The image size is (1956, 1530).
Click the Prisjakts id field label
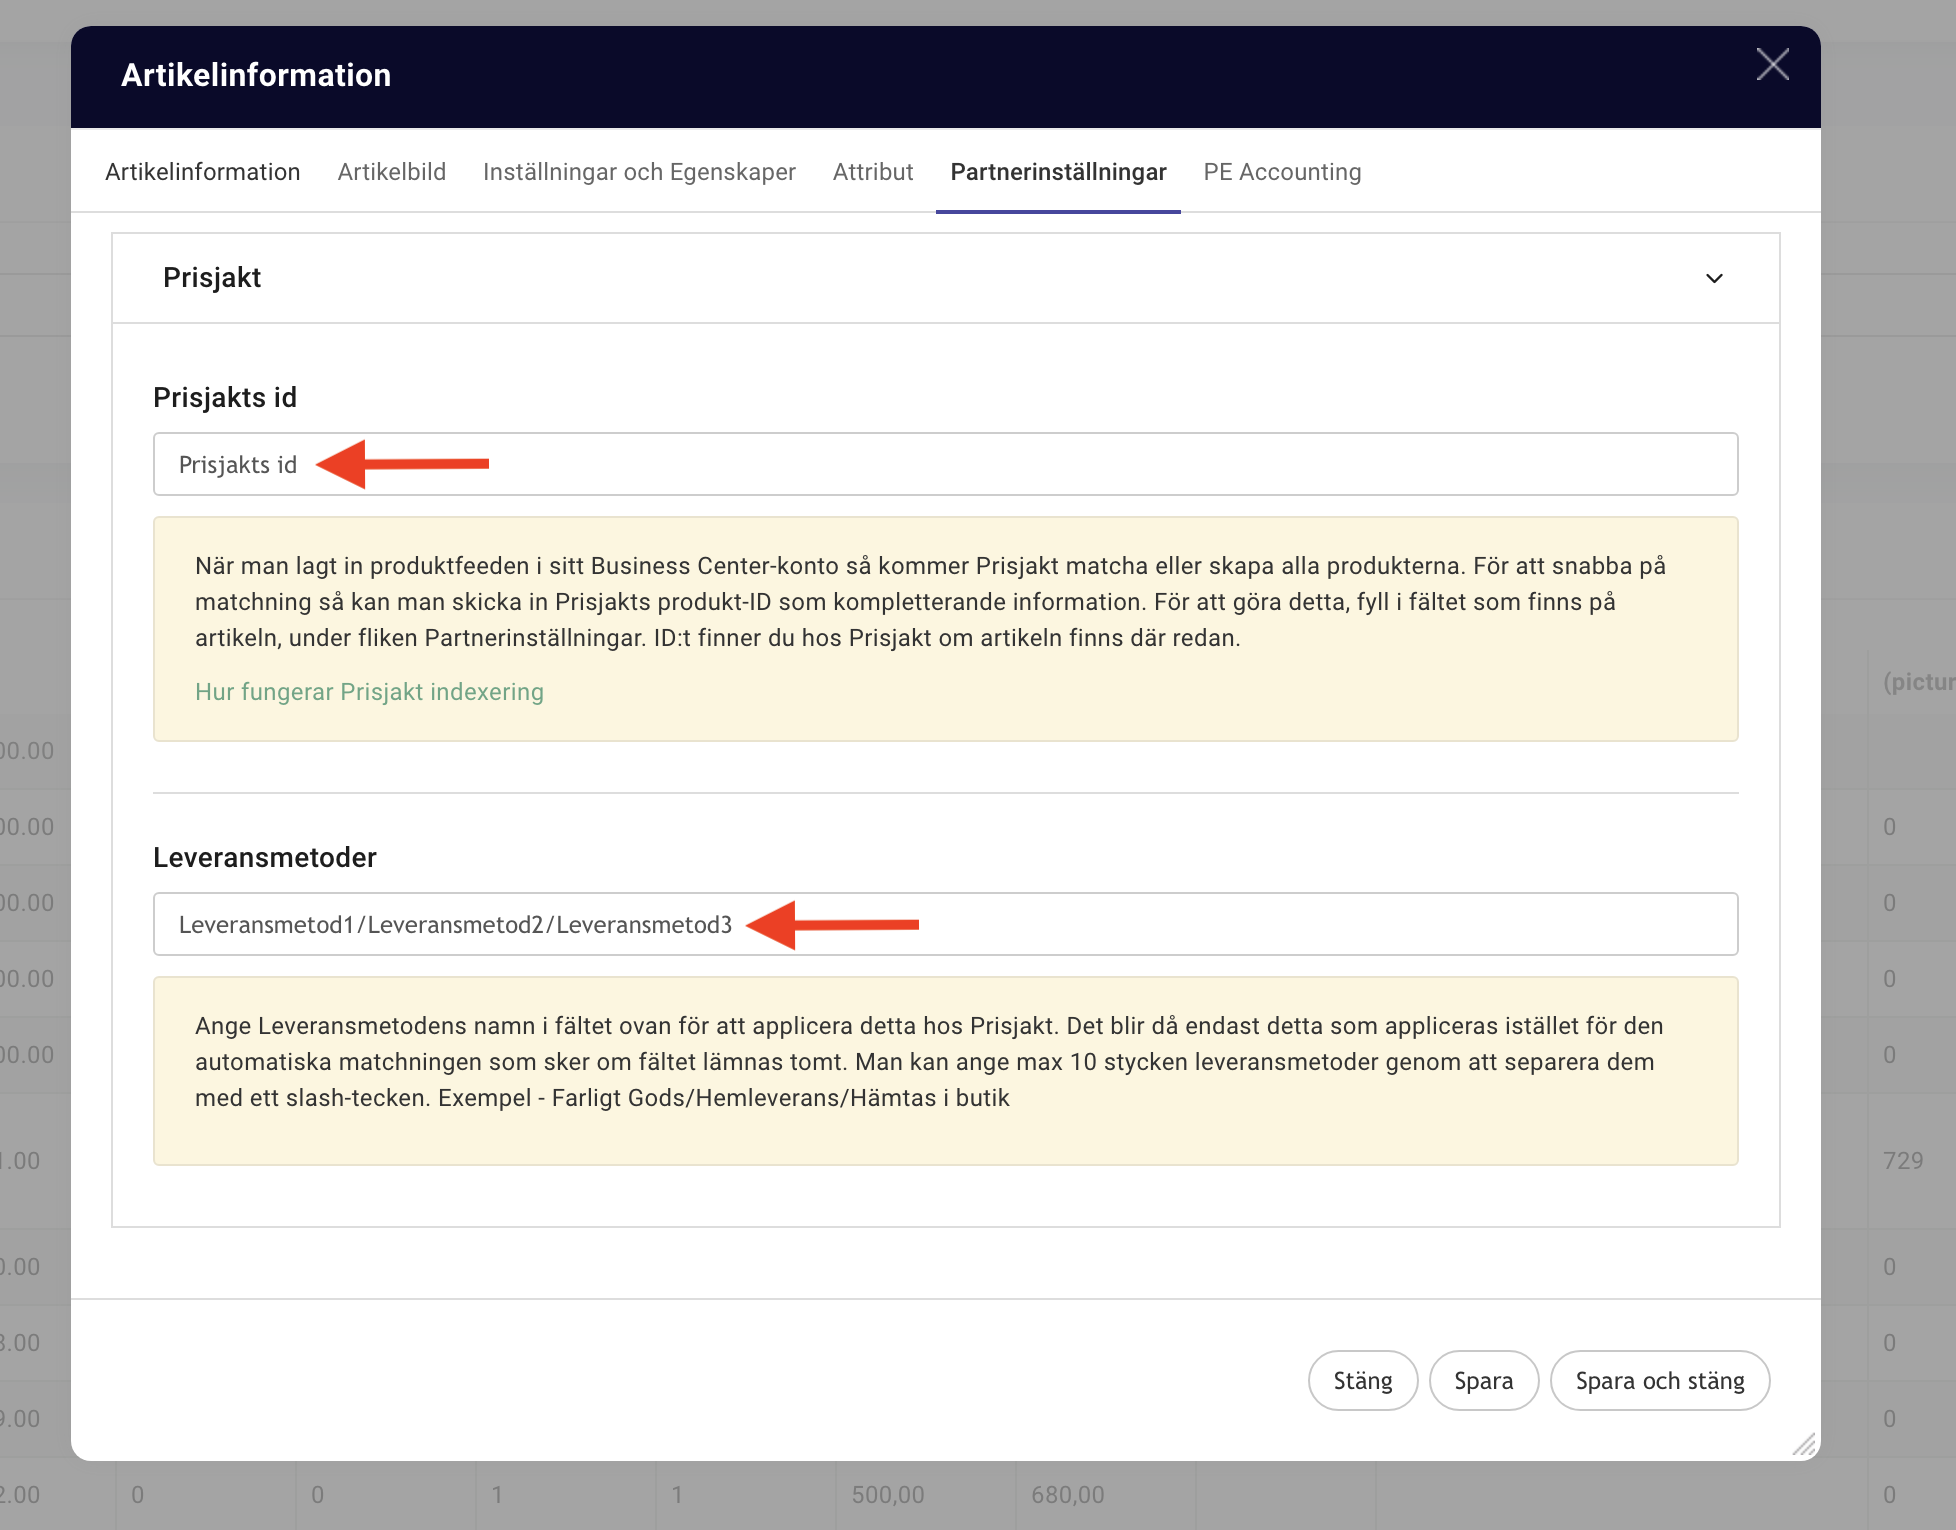(225, 398)
